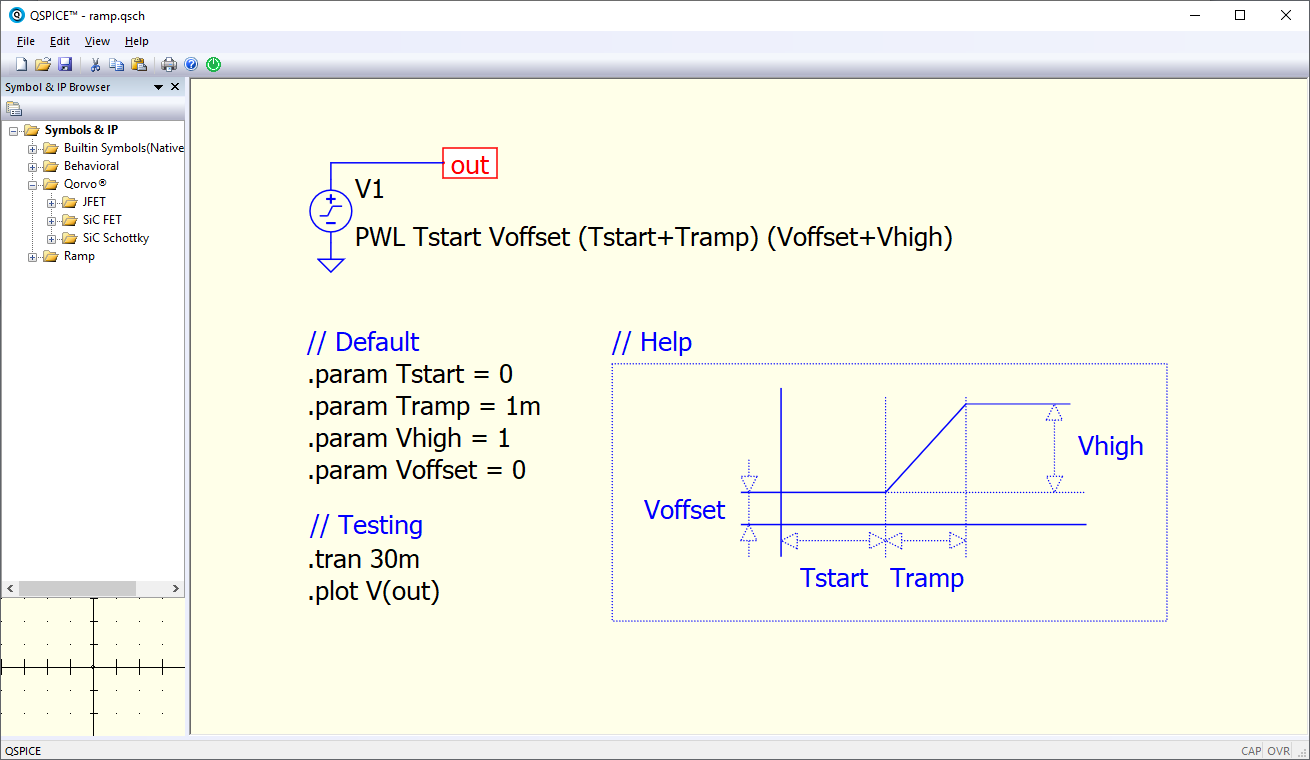Select '.param Tramp = 1m' directive

coord(424,406)
